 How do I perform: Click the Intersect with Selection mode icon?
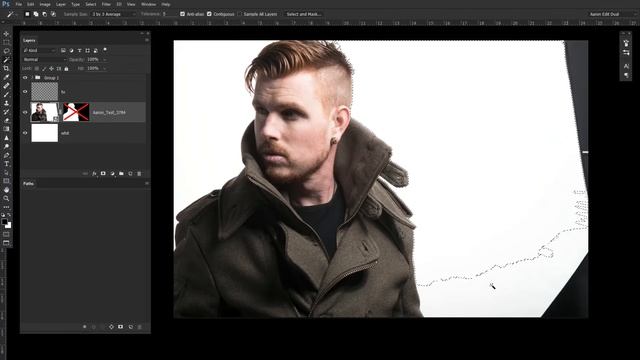pos(53,14)
